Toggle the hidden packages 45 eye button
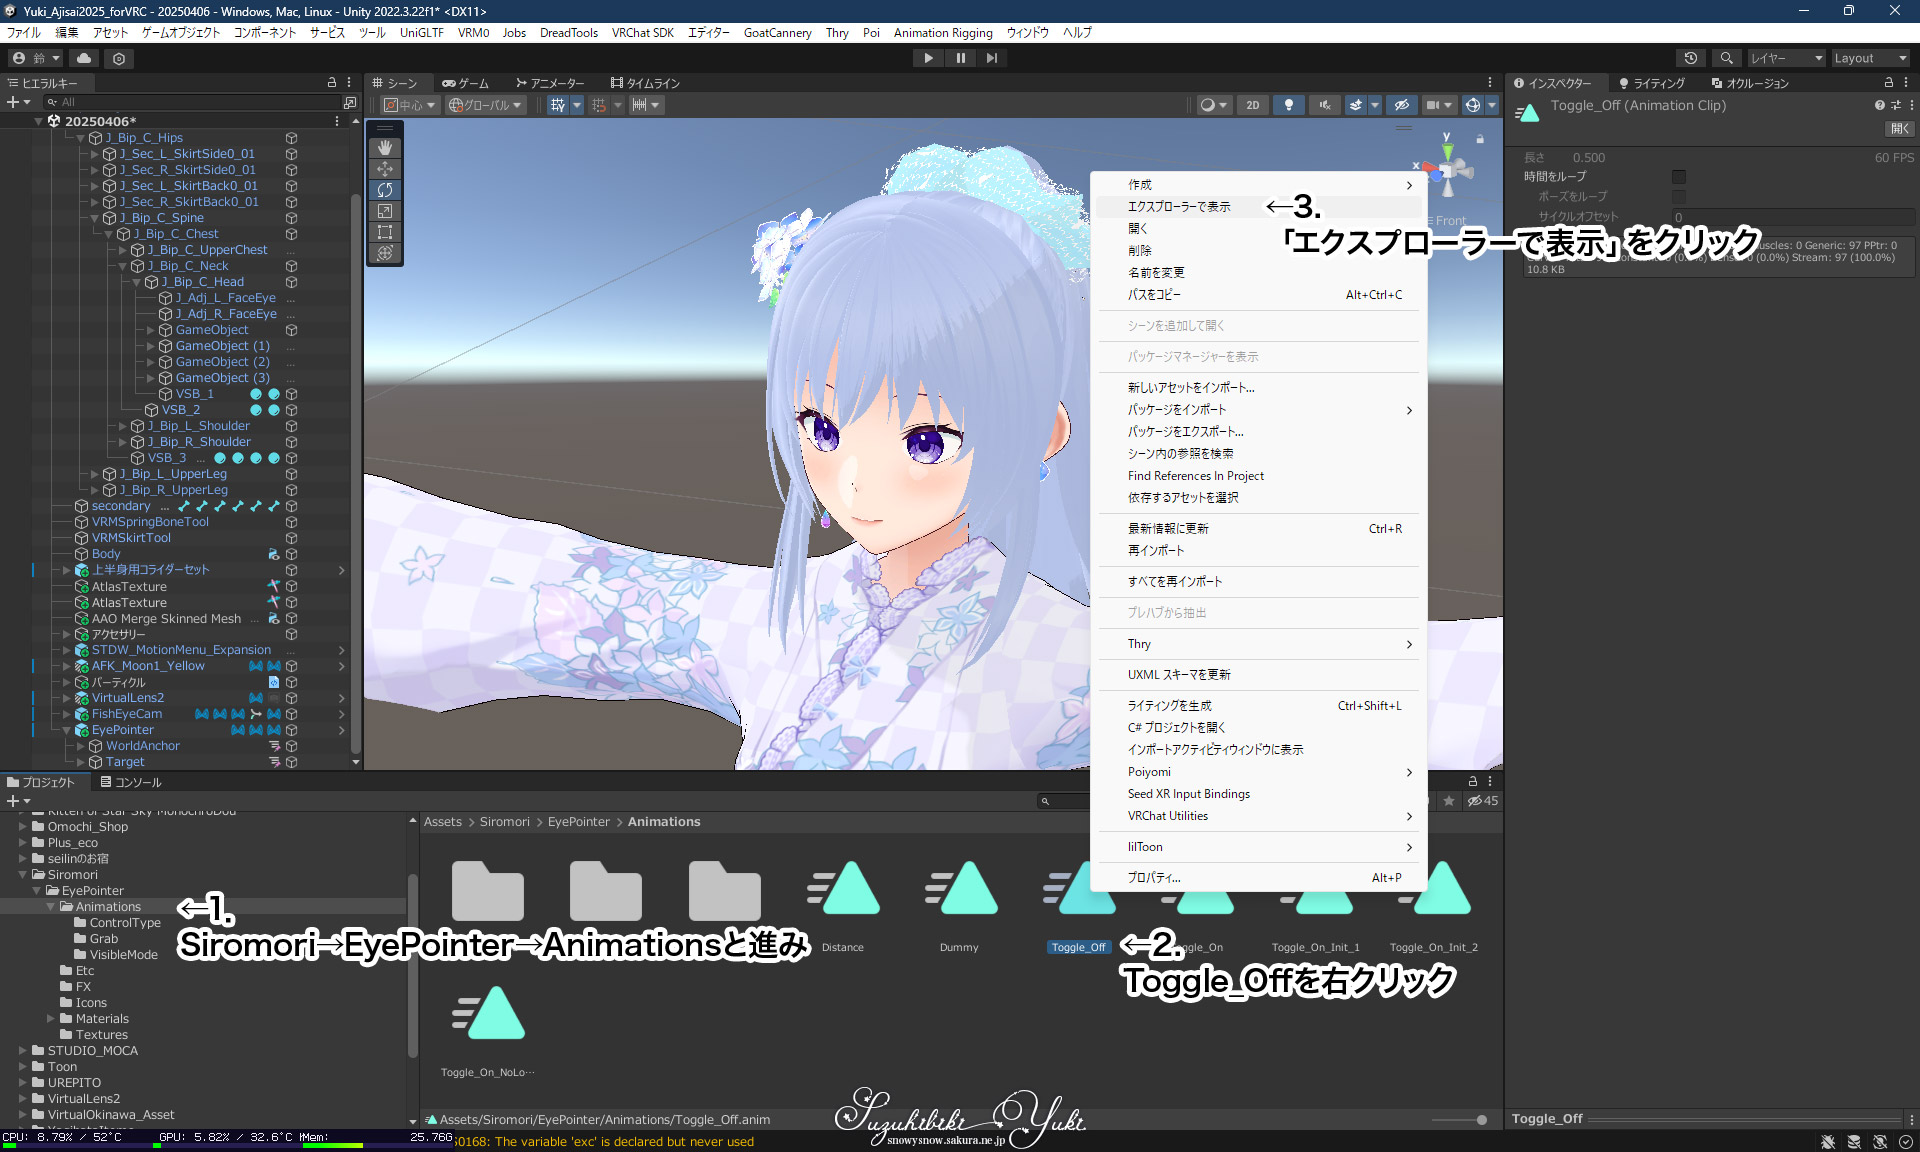The width and height of the screenshot is (1920, 1152). pos(1482,801)
